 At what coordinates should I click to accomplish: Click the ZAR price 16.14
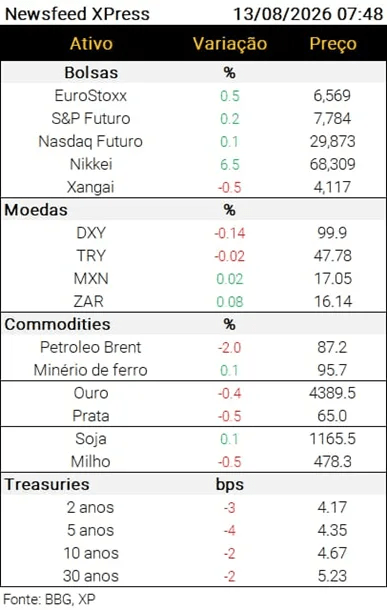[x=333, y=302]
